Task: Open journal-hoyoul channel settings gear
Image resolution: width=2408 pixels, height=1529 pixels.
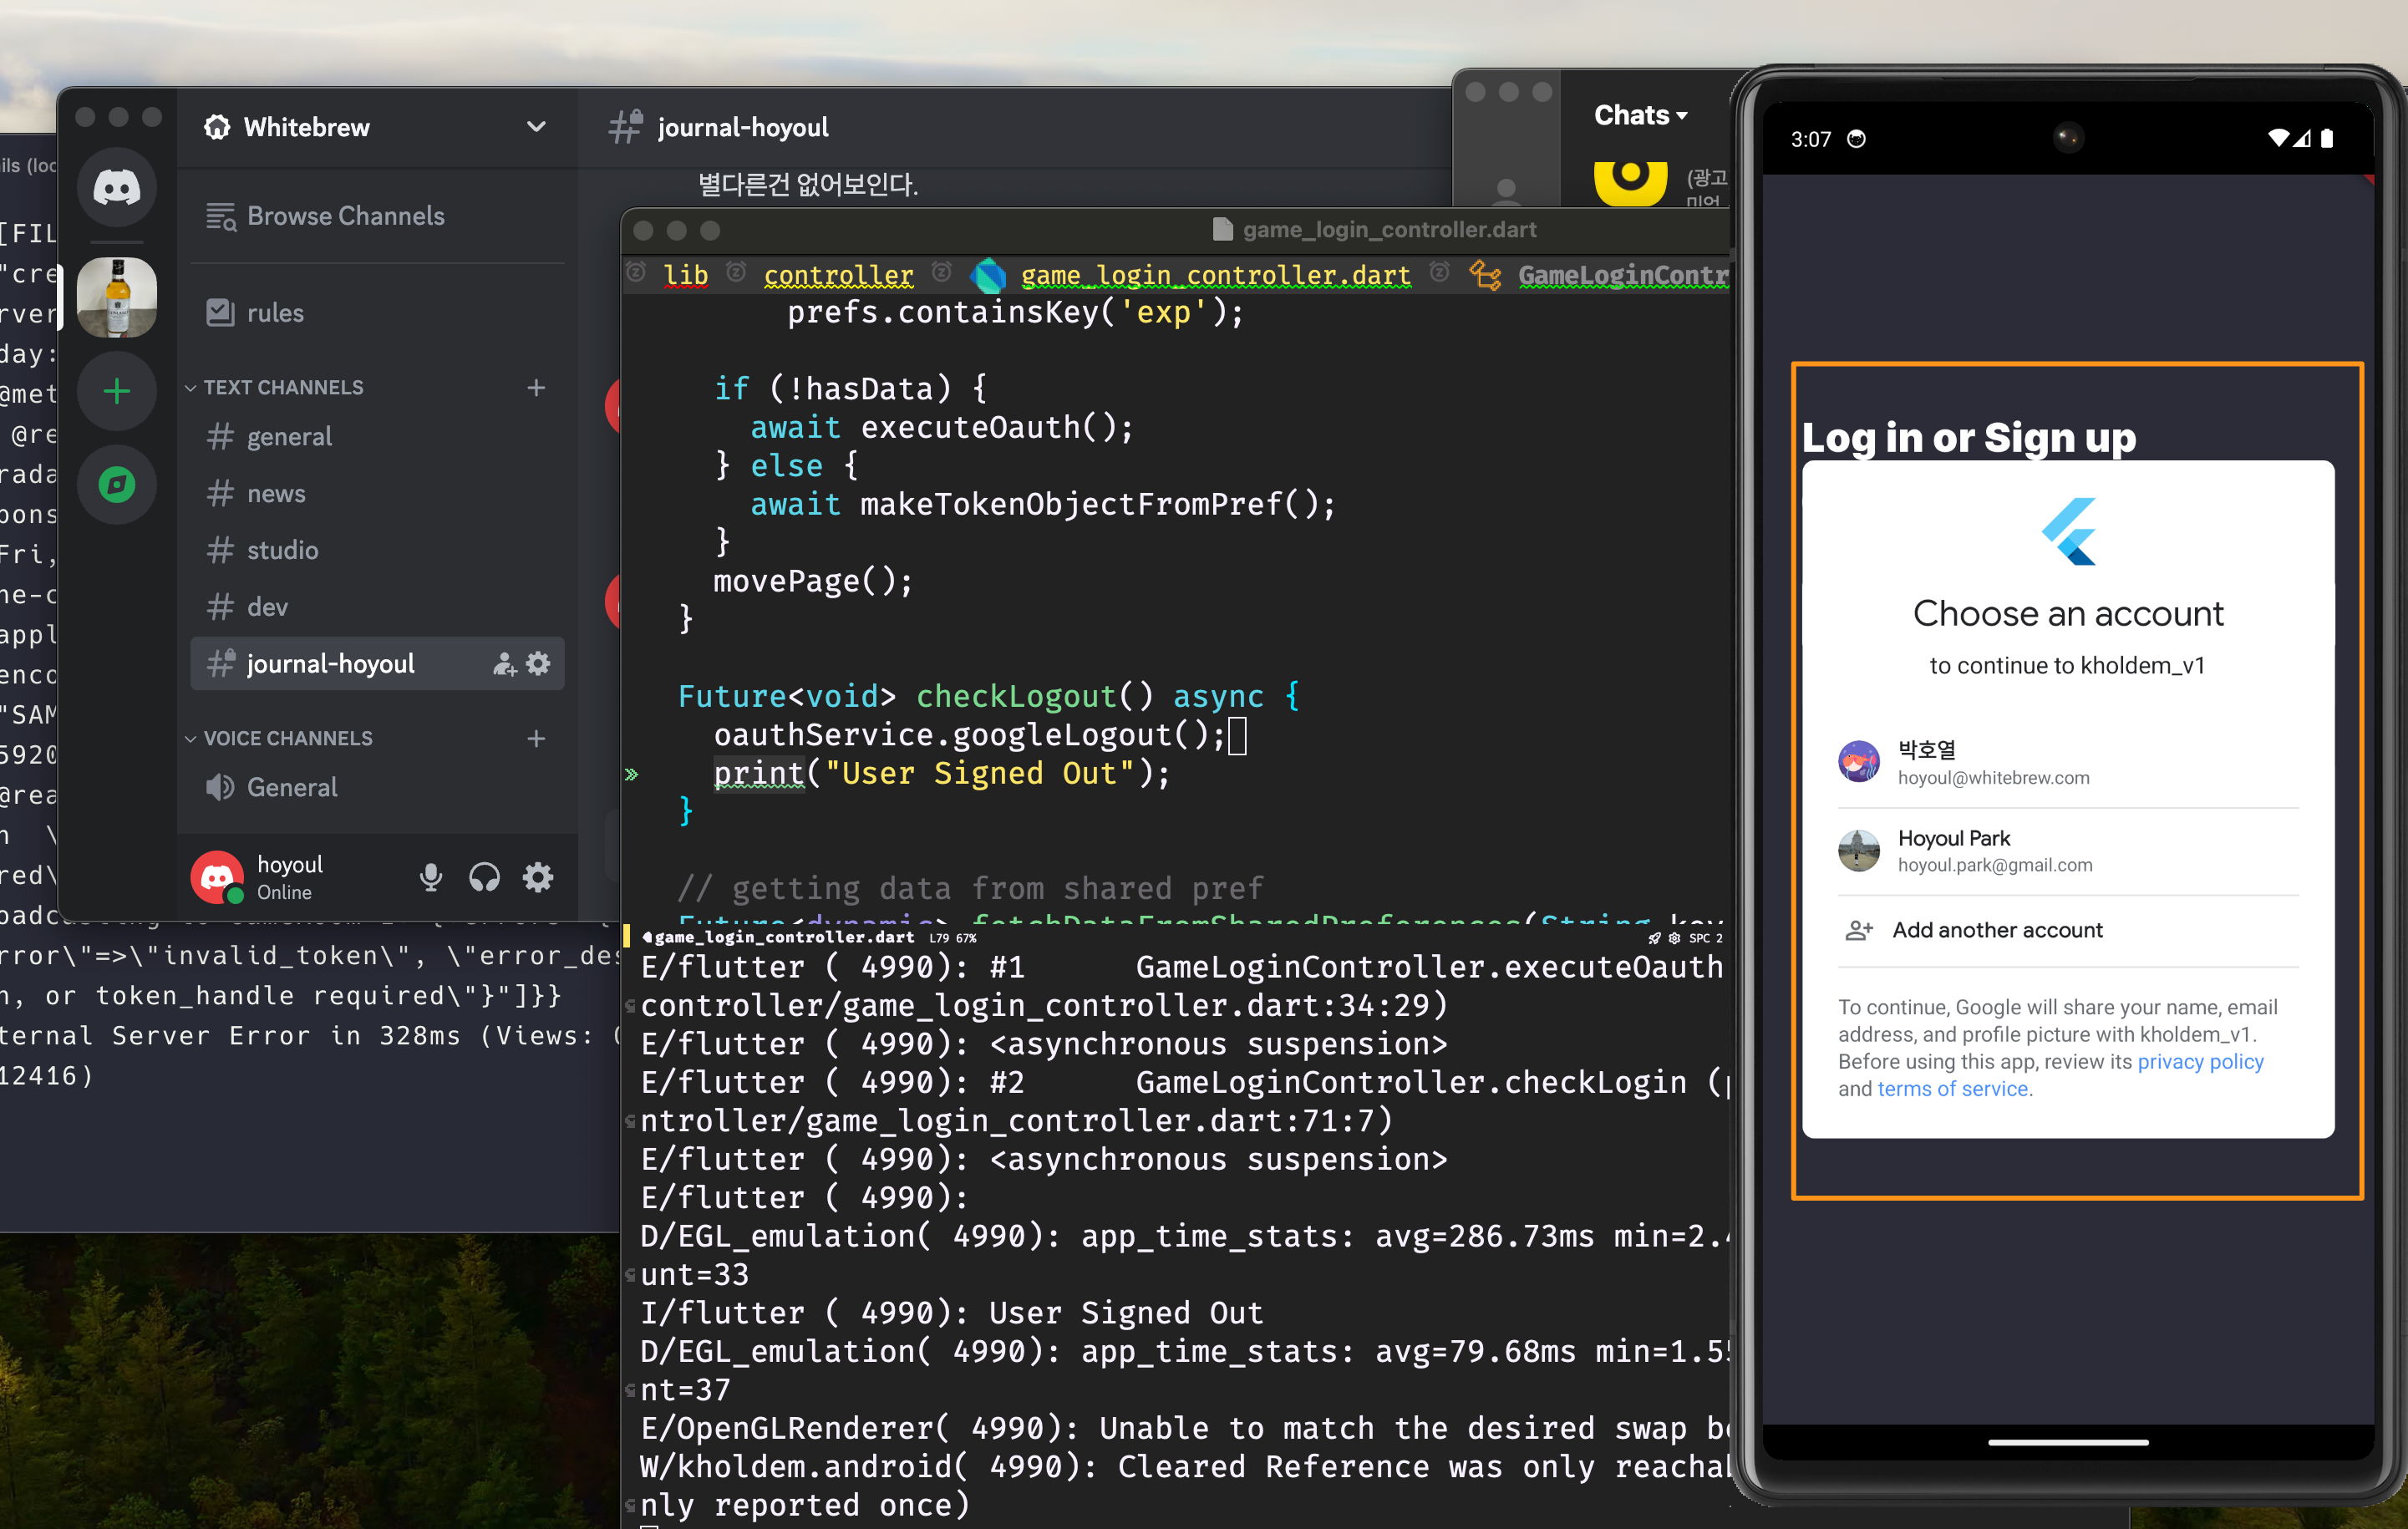Action: (539, 663)
